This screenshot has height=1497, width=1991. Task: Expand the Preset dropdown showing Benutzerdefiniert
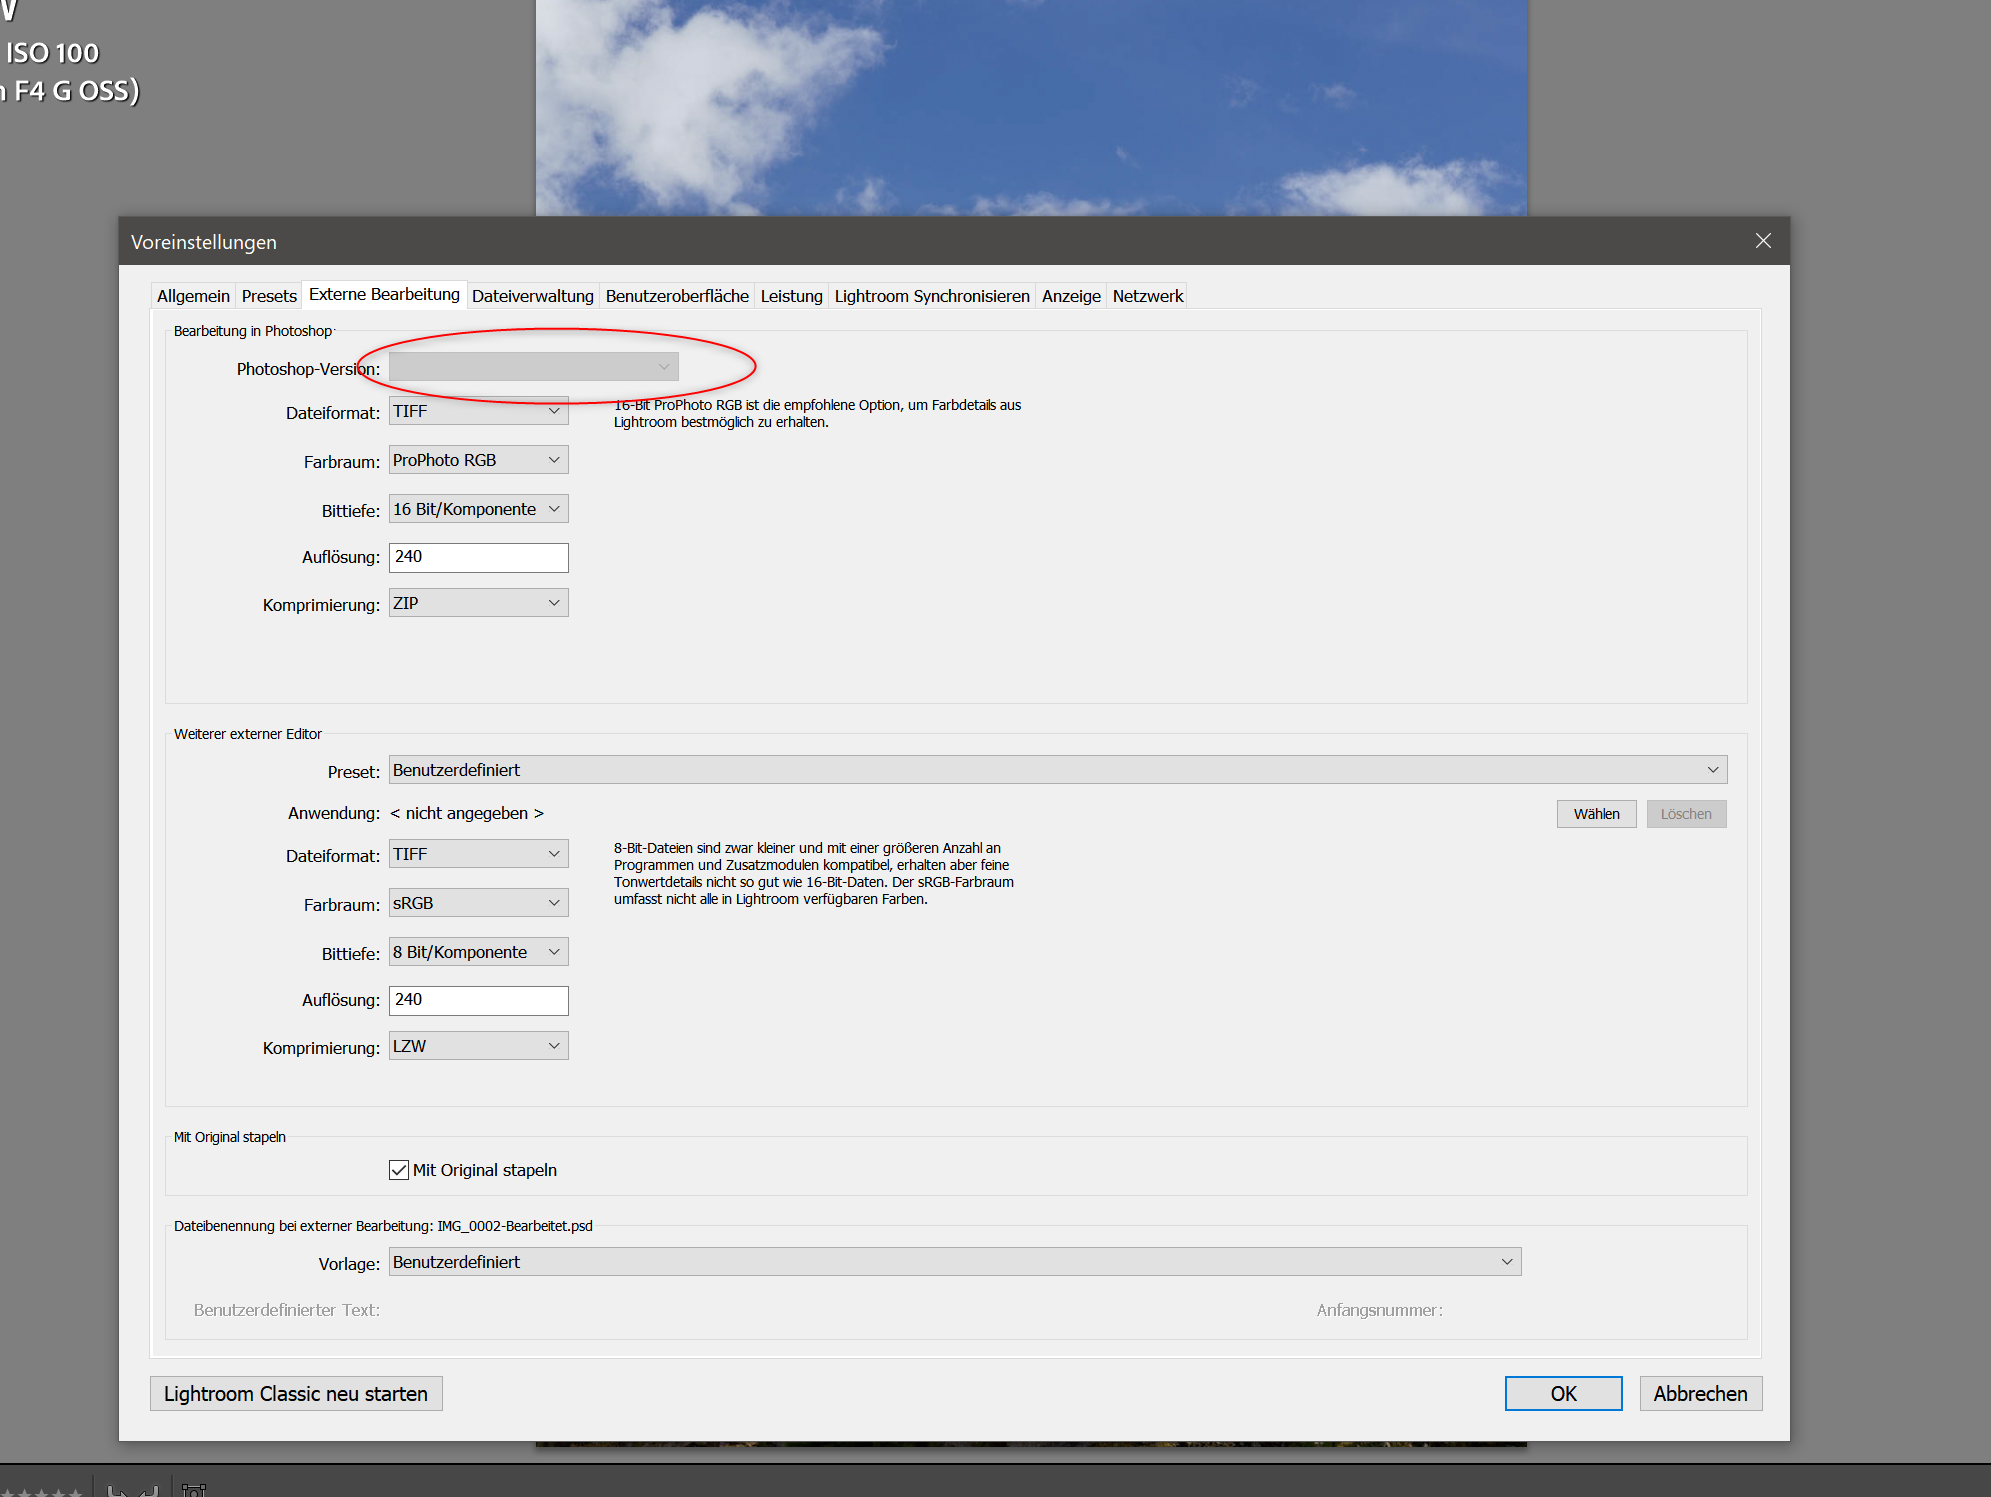click(1056, 769)
